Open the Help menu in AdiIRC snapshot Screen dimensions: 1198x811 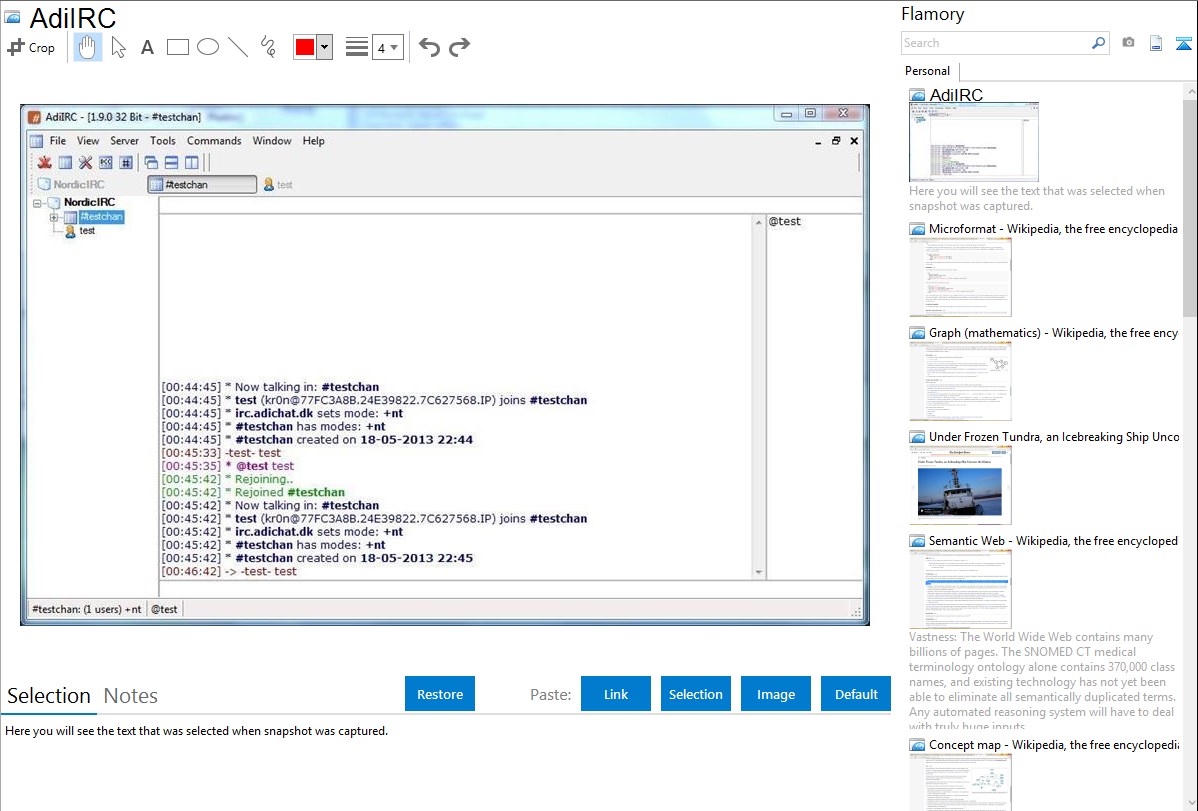click(313, 141)
